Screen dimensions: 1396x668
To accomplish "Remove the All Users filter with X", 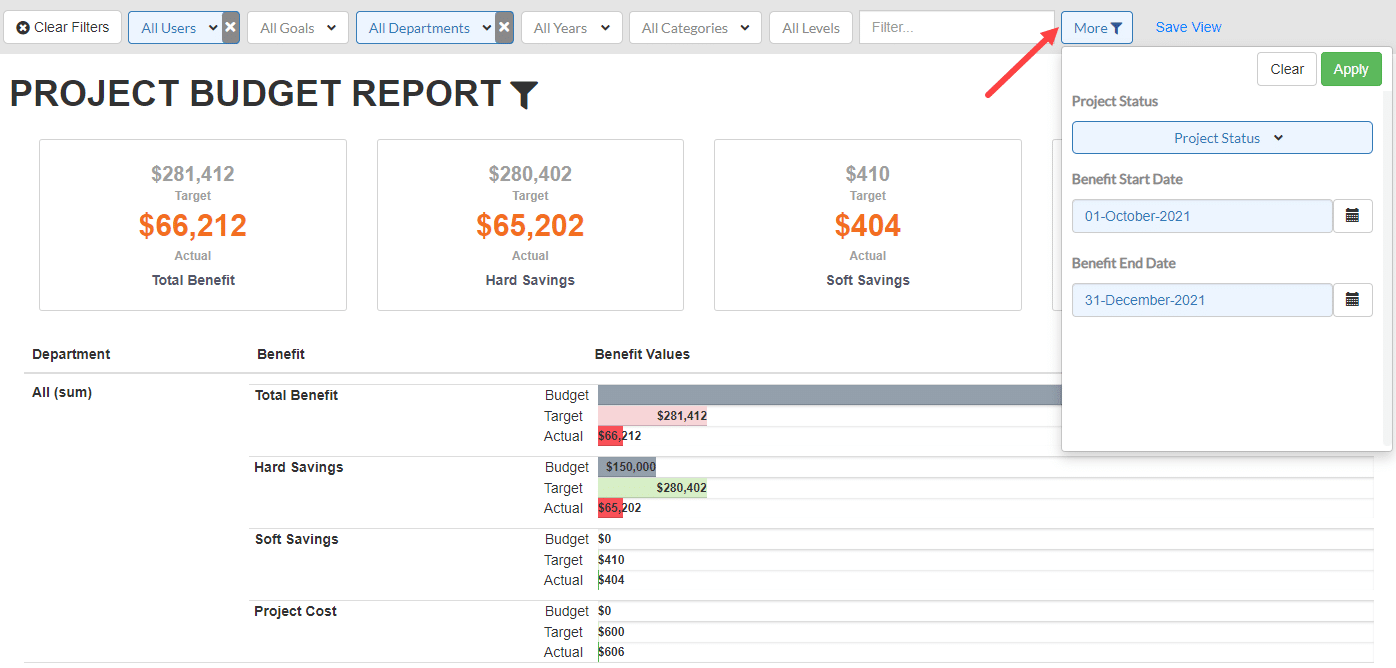I will (x=230, y=28).
